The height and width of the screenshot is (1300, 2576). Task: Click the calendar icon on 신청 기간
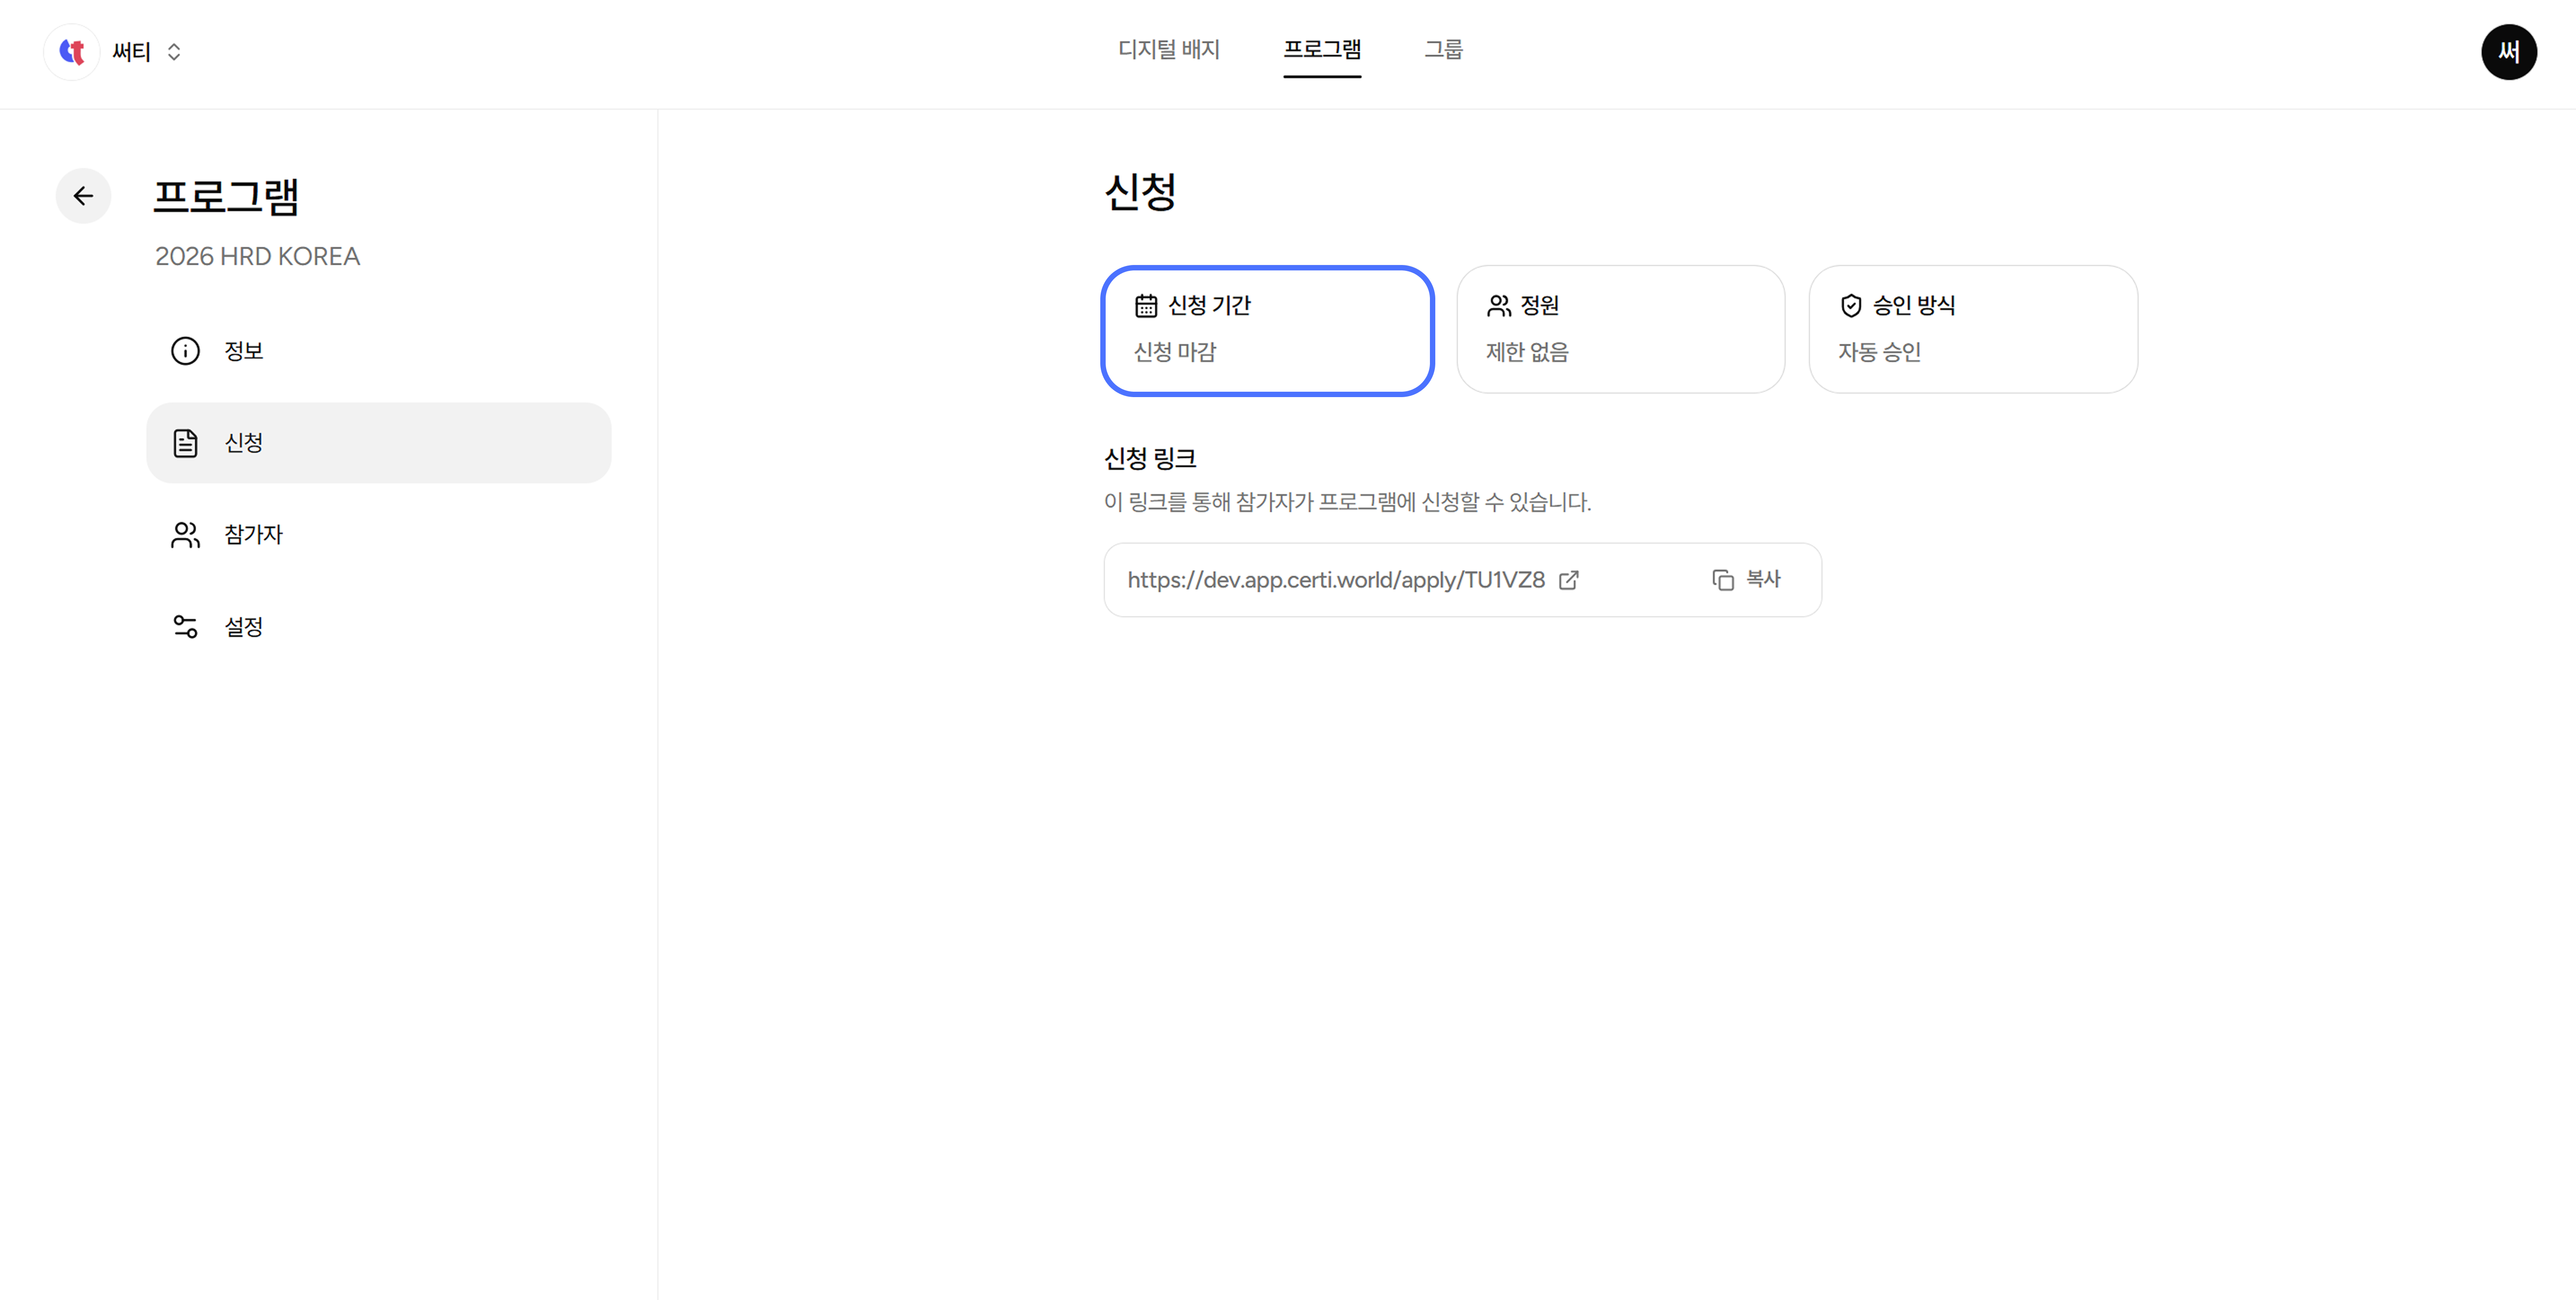1146,305
